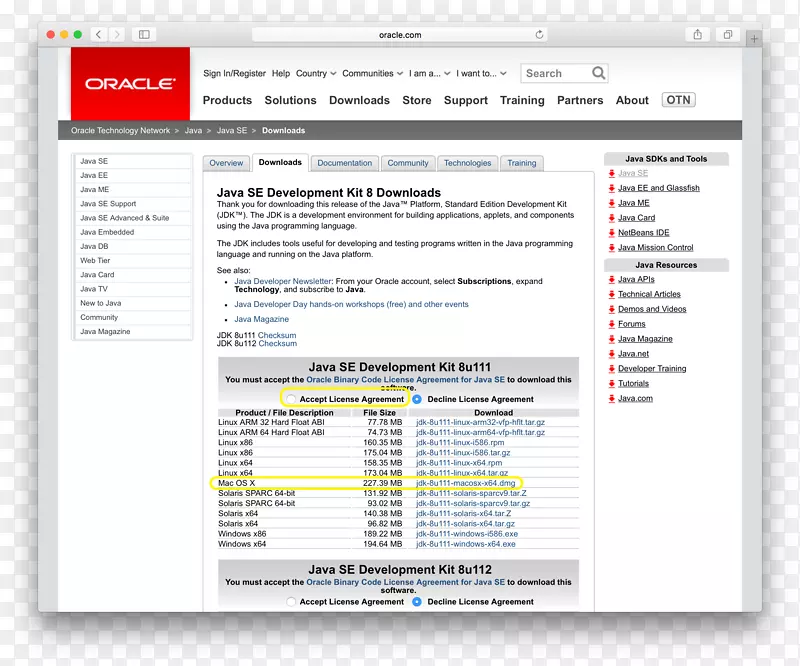Open a new tab with the plus icon

[754, 38]
